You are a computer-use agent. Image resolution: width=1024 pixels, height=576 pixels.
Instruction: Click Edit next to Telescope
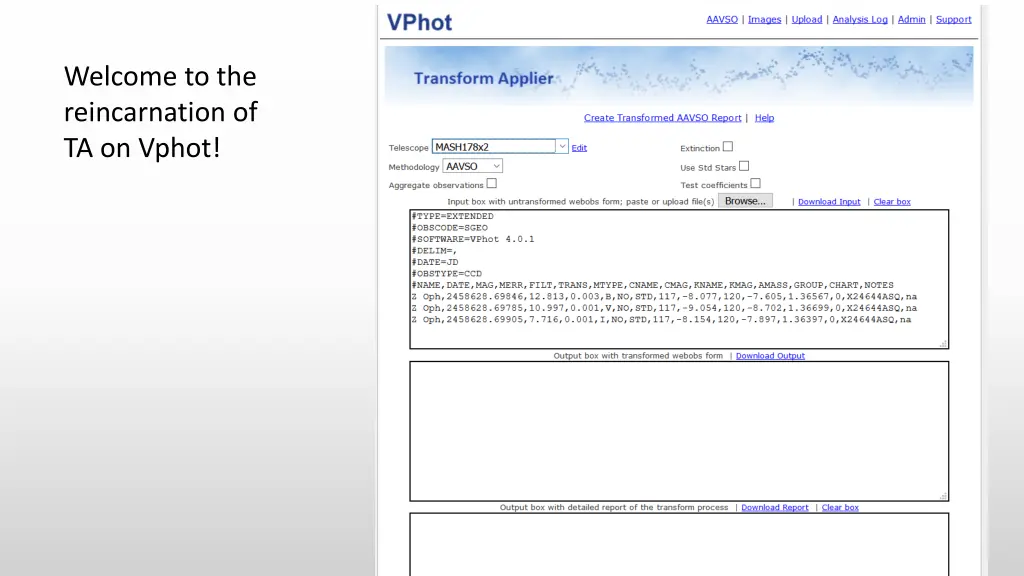pos(579,148)
